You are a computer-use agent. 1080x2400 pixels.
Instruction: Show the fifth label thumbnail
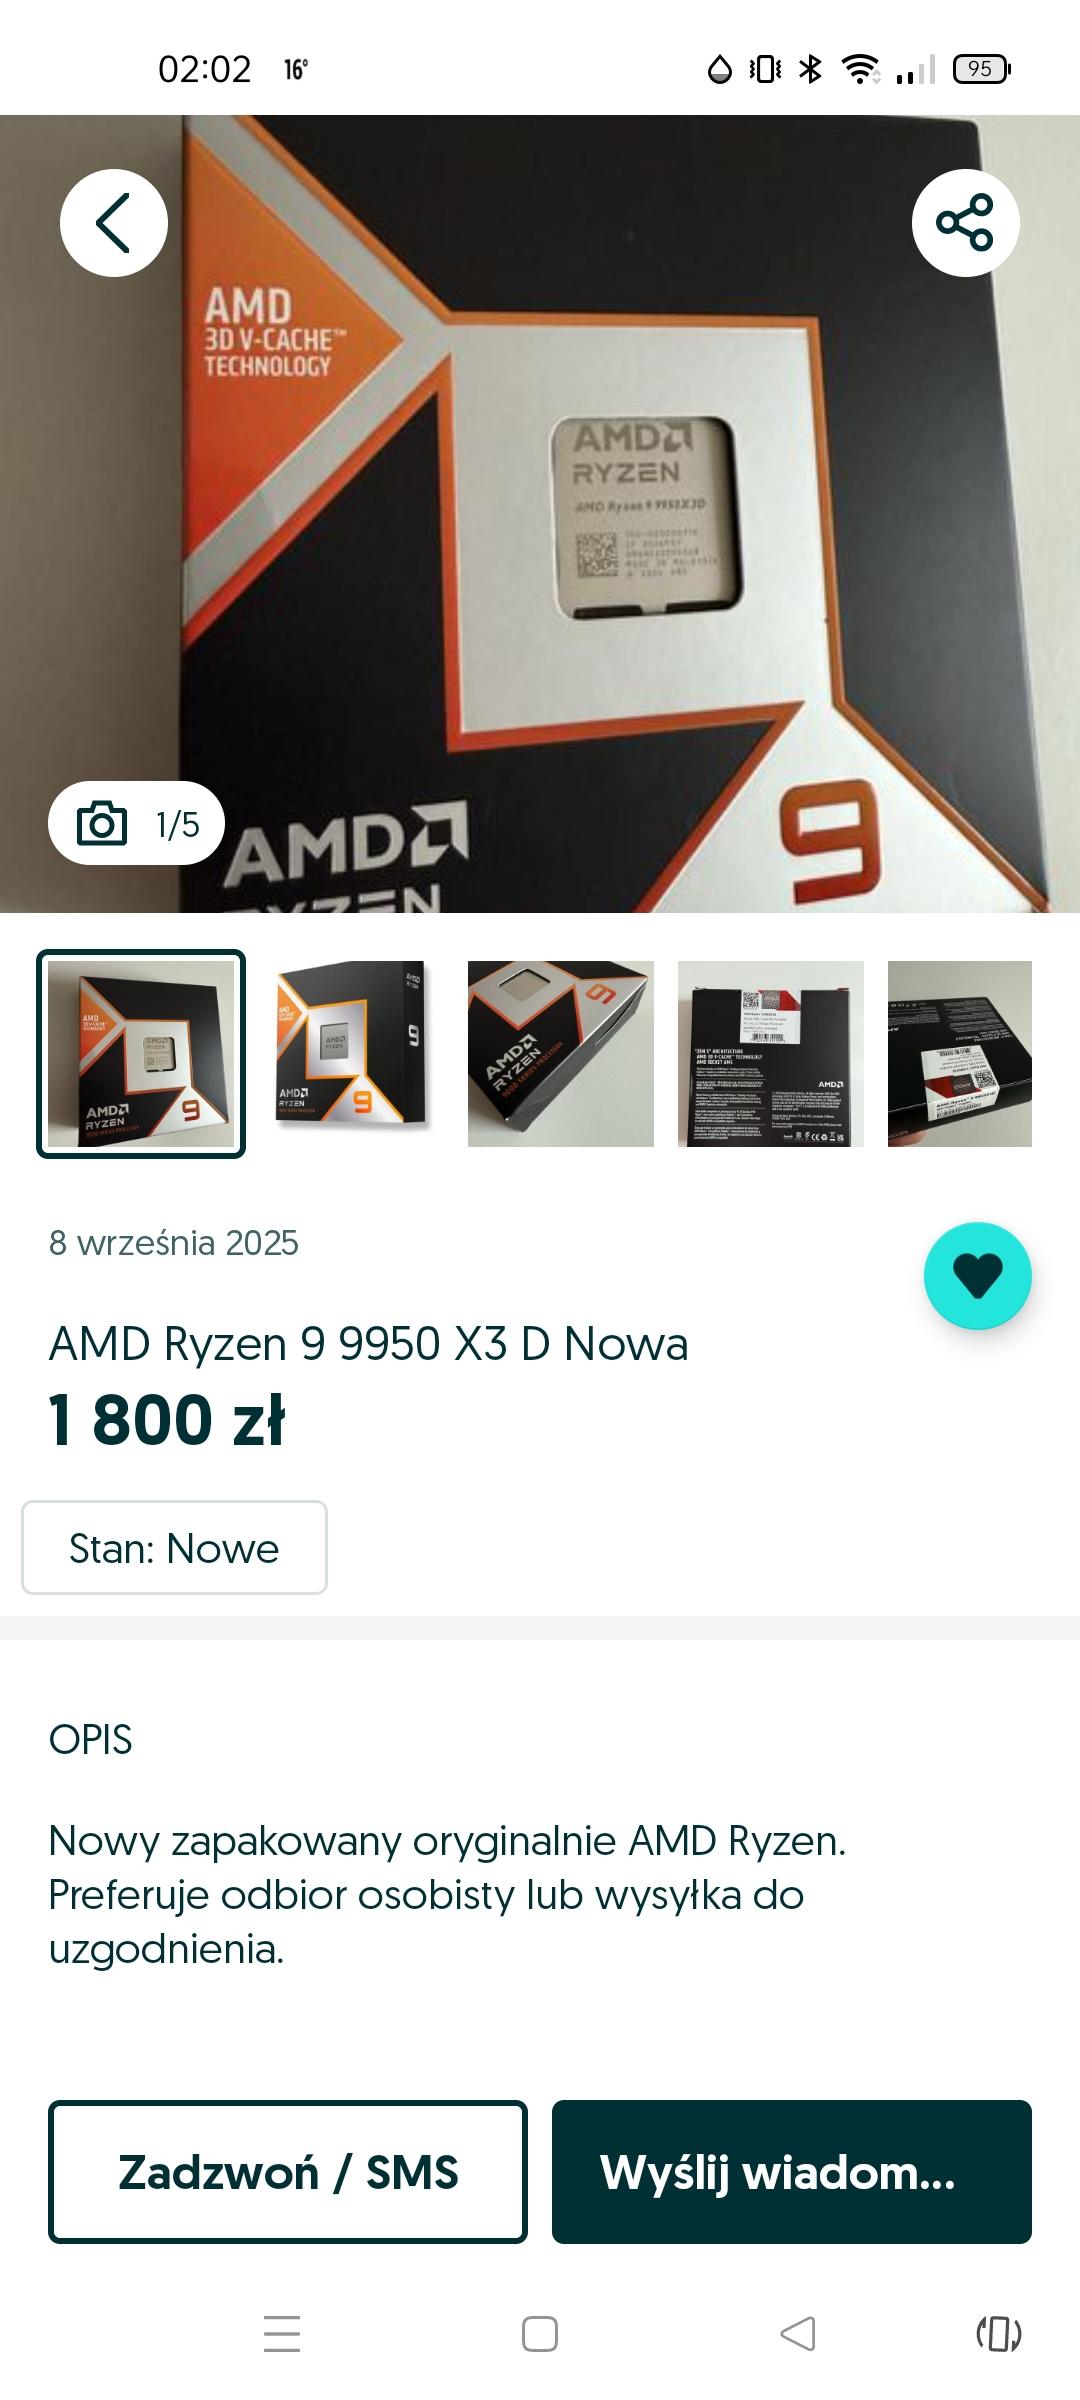(960, 1054)
